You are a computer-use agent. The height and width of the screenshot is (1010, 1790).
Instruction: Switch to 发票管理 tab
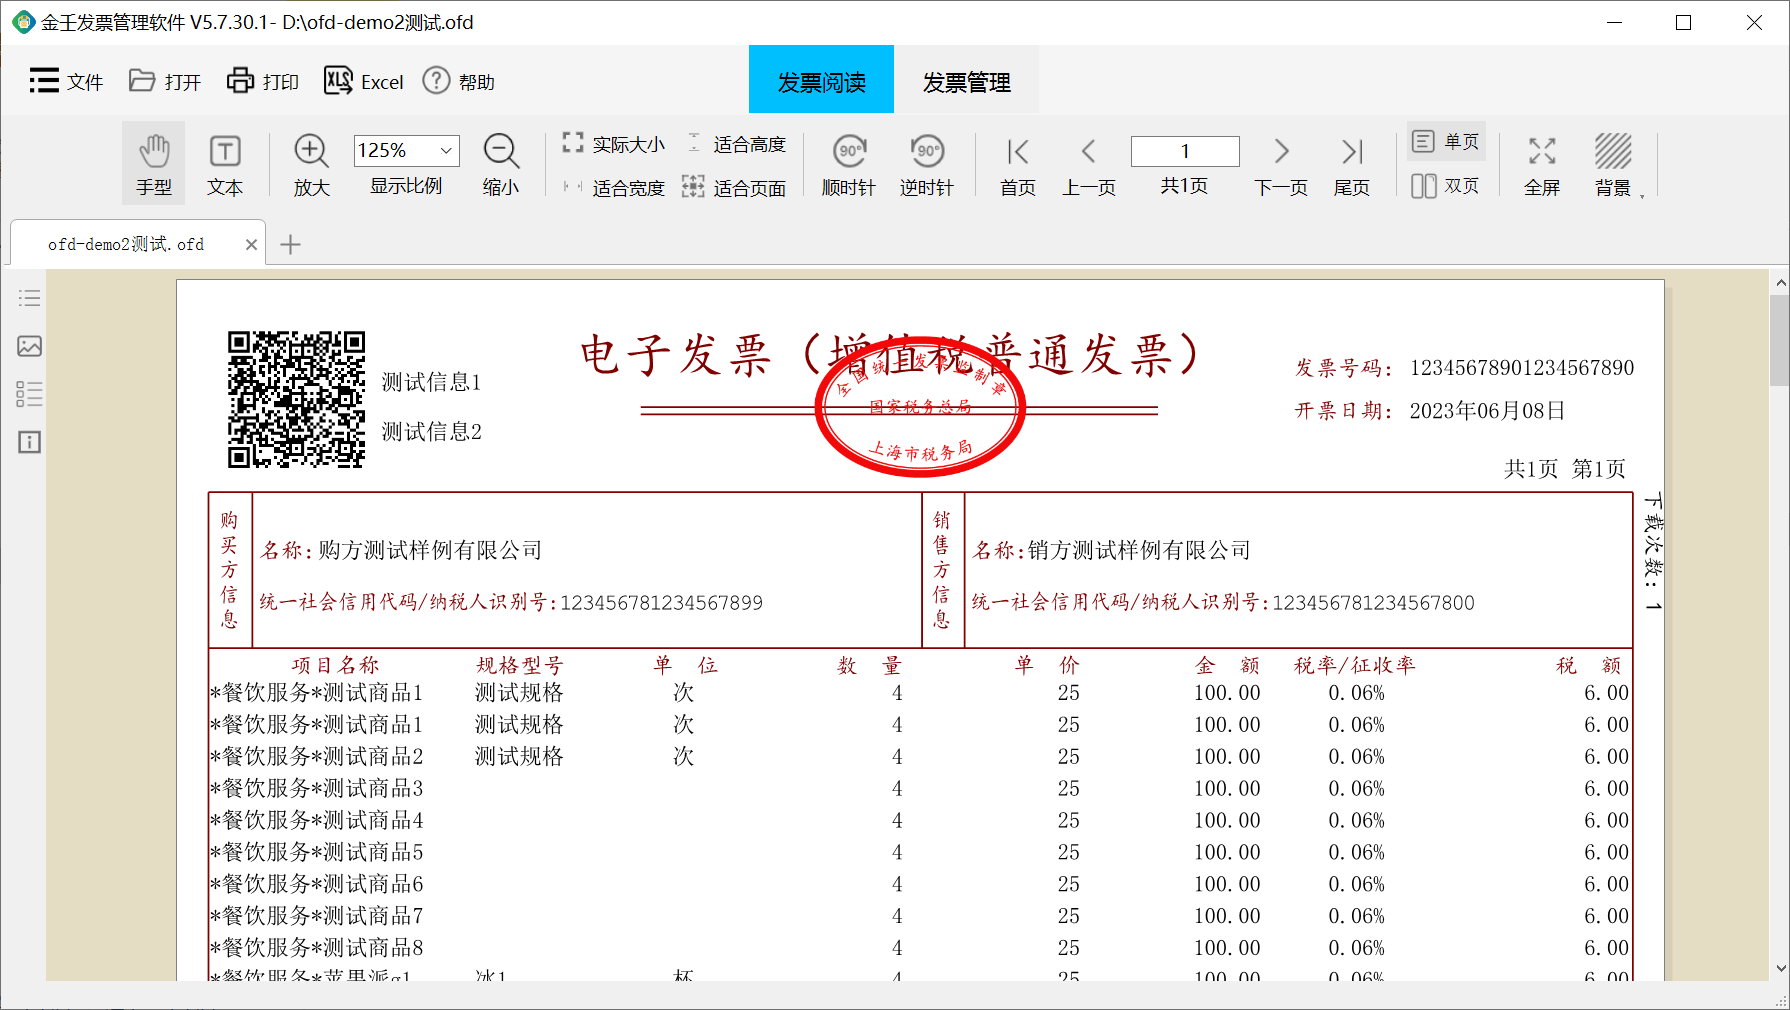click(966, 82)
